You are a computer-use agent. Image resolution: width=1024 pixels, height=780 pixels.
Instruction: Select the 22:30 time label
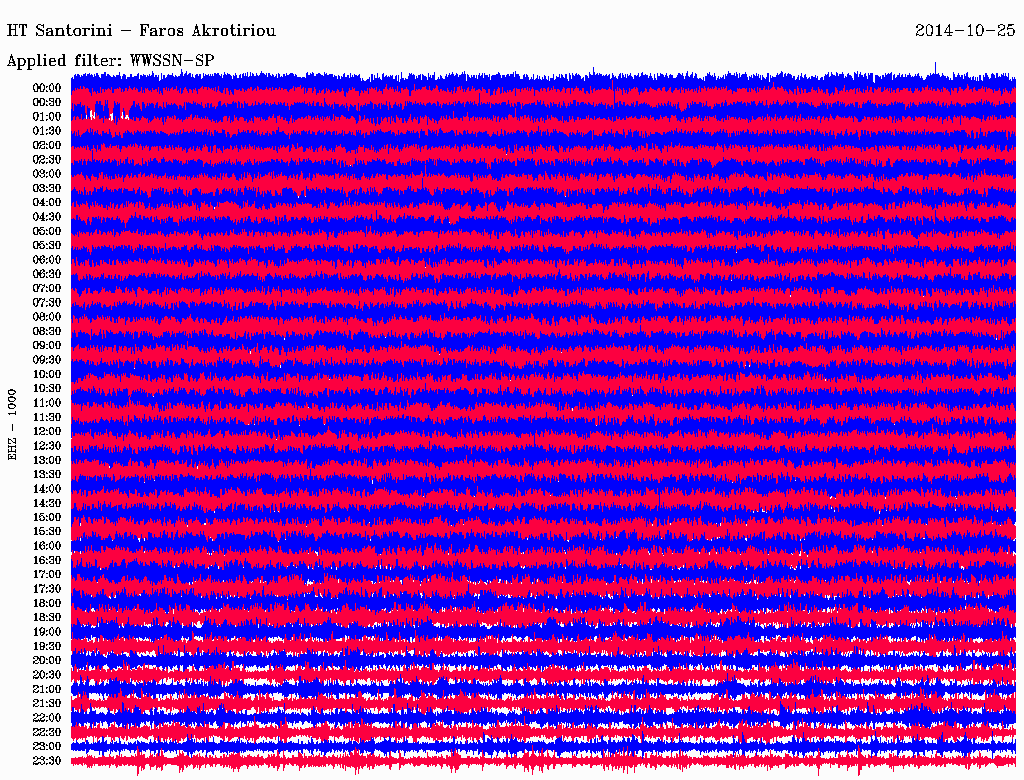[x=47, y=732]
